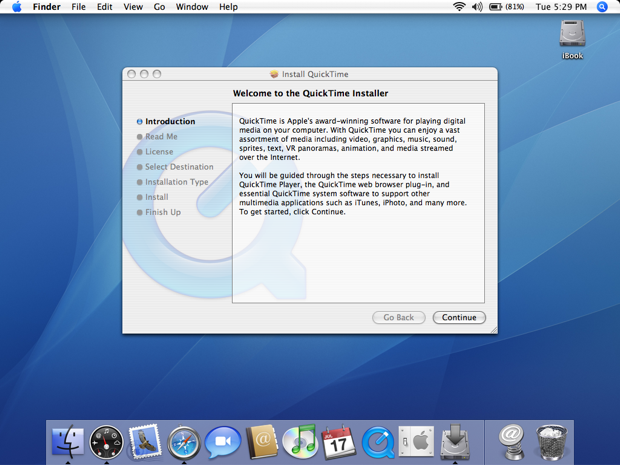The width and height of the screenshot is (620, 465).
Task: Select the iBook hard drive icon
Action: pos(572,34)
